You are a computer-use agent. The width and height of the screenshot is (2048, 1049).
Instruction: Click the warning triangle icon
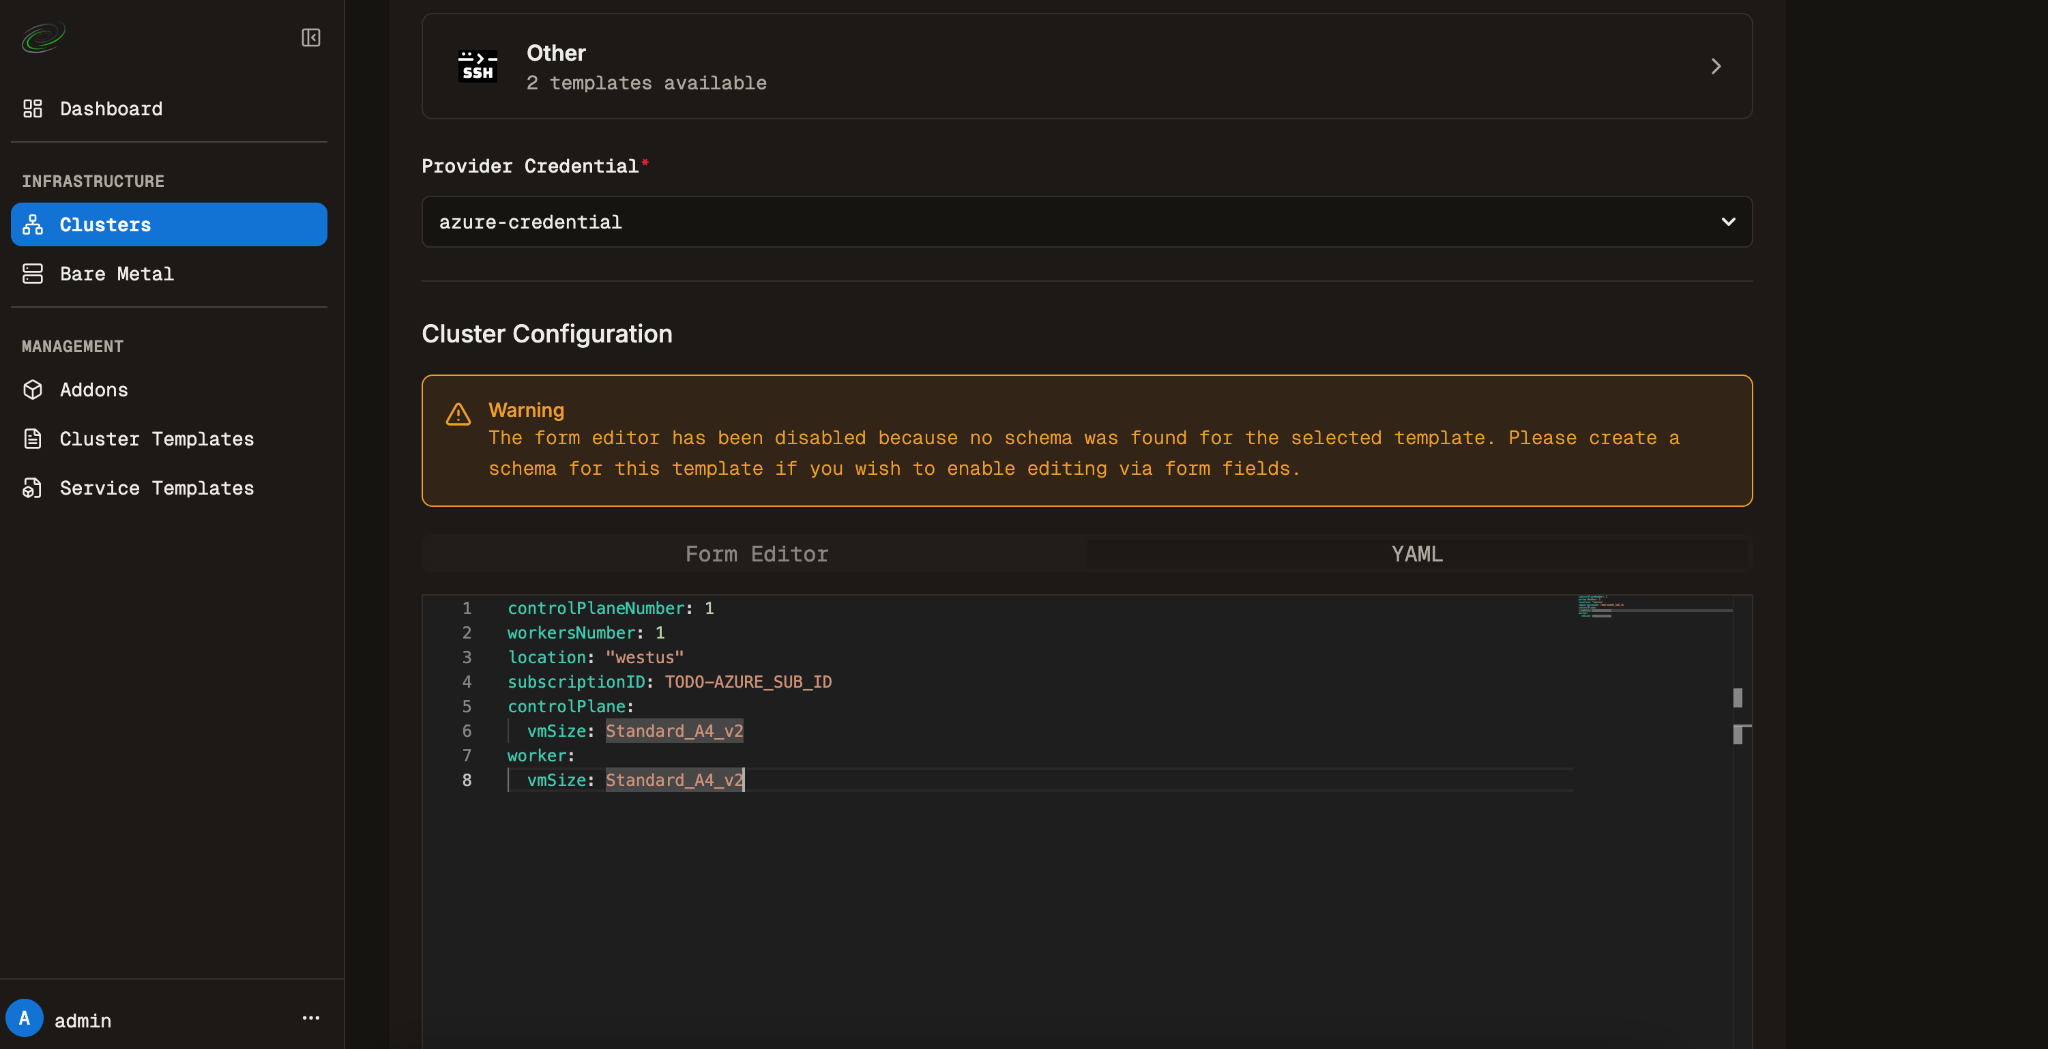458,414
